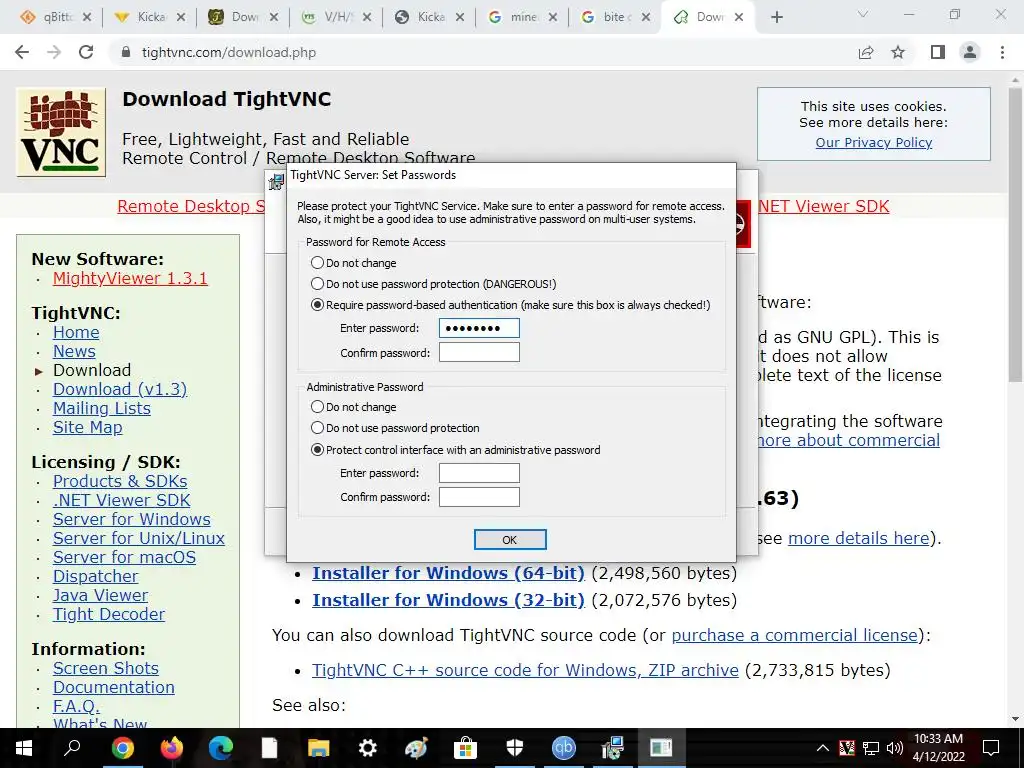Go back in browser

point(22,52)
